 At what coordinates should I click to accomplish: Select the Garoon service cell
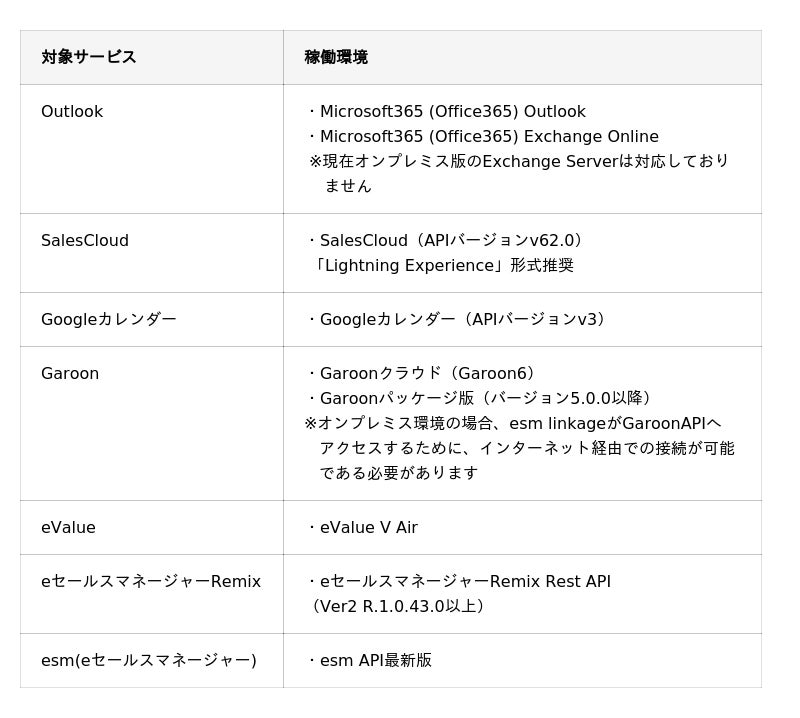(x=70, y=374)
